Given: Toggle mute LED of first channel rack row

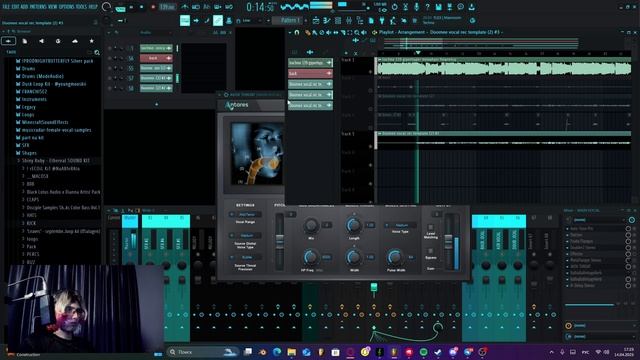Looking at the screenshot, I should [109, 48].
